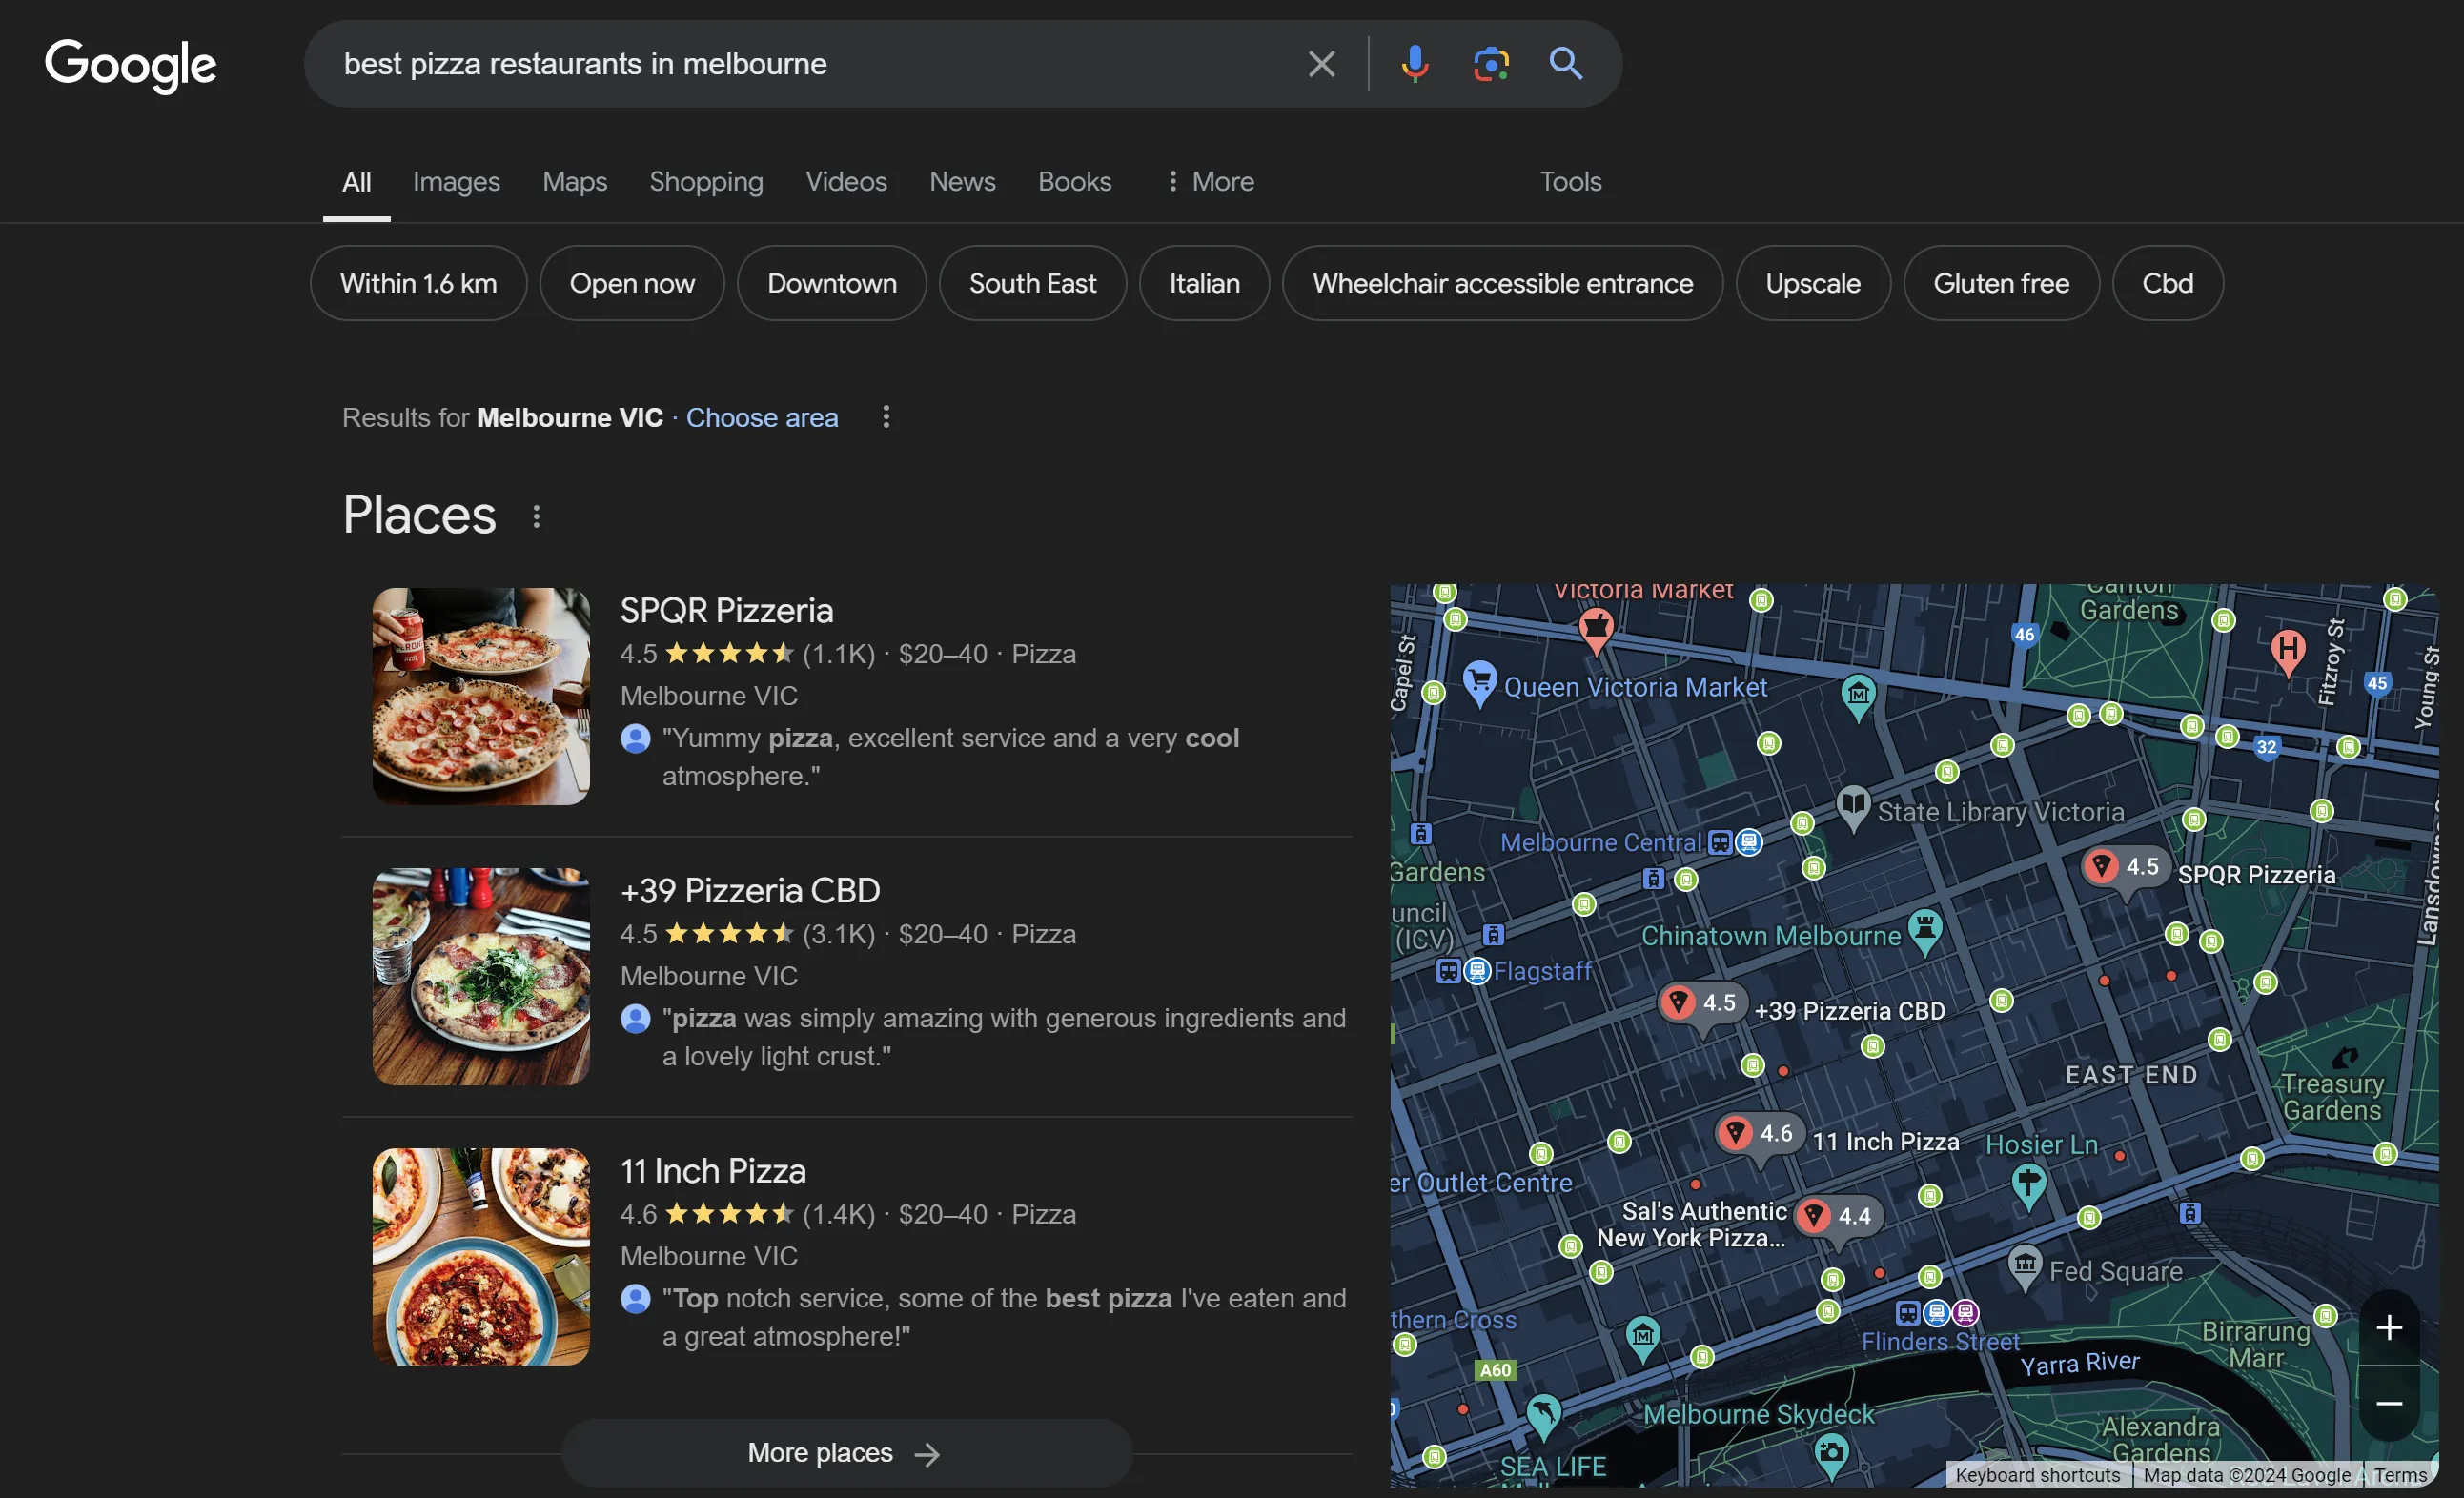Go to Google homepage via logo
The image size is (2464, 1498).
[131, 66]
